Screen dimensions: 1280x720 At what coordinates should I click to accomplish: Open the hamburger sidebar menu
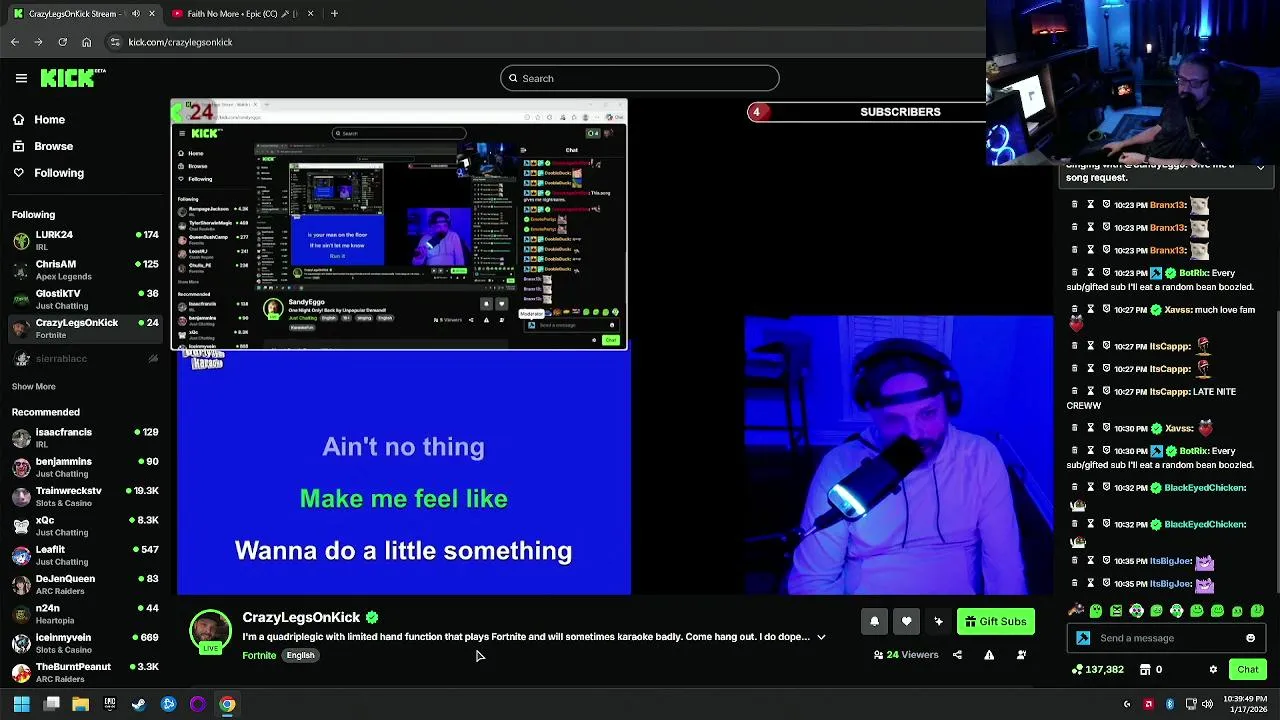pyautogui.click(x=21, y=78)
